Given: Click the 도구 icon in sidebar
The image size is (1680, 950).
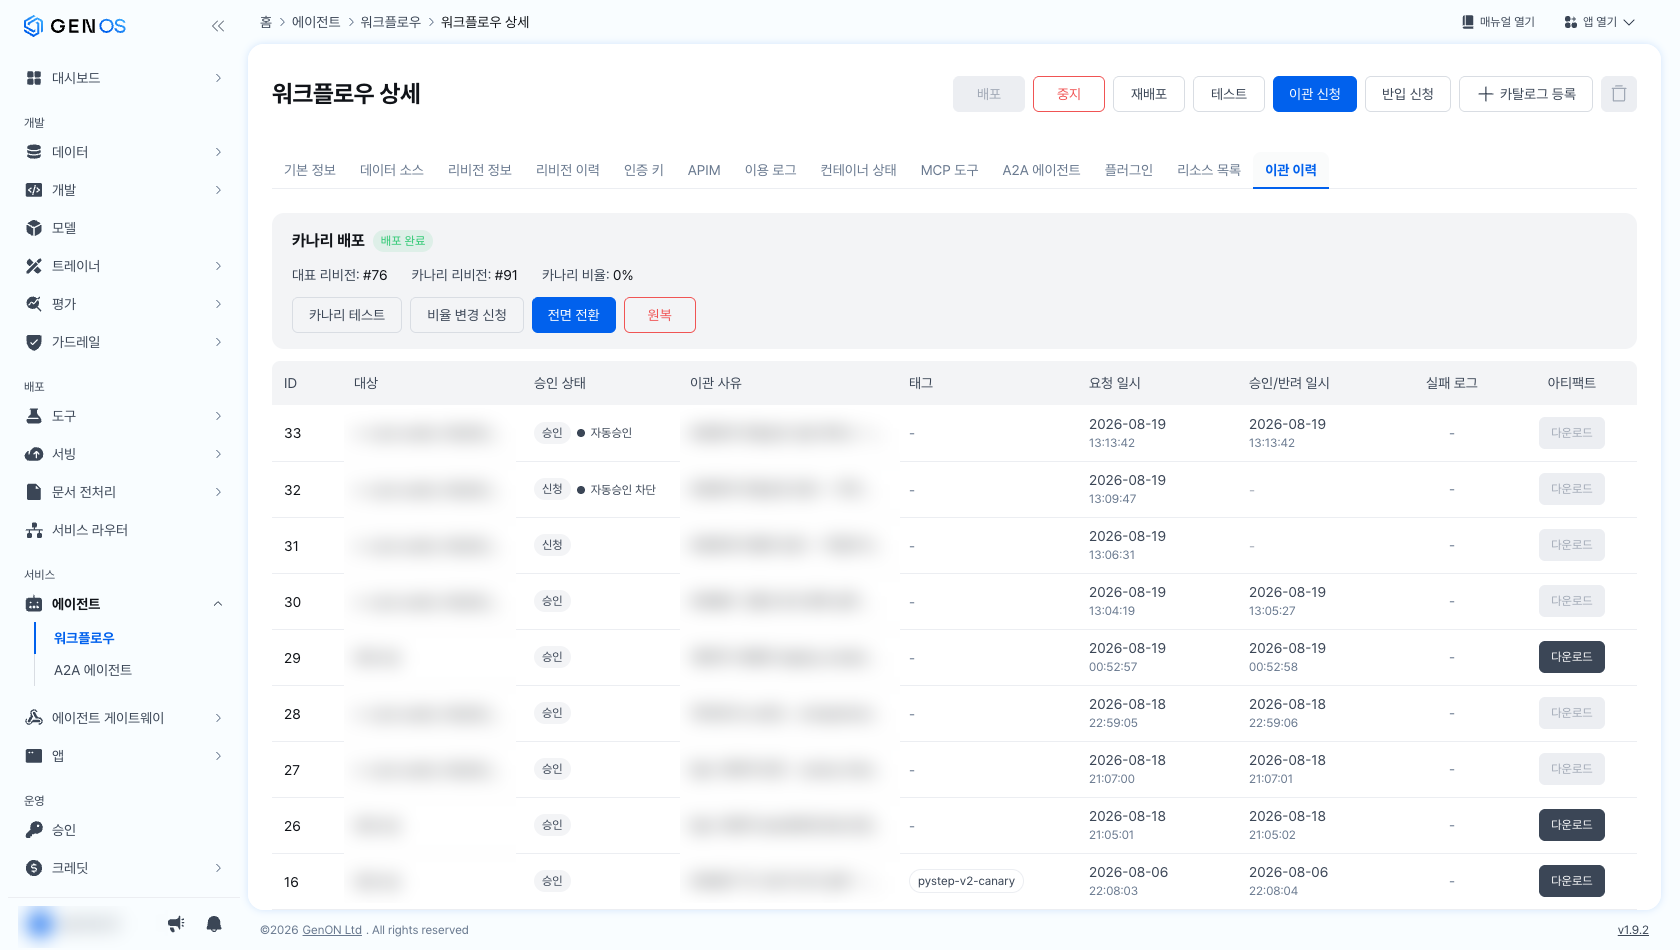Looking at the screenshot, I should (34, 416).
